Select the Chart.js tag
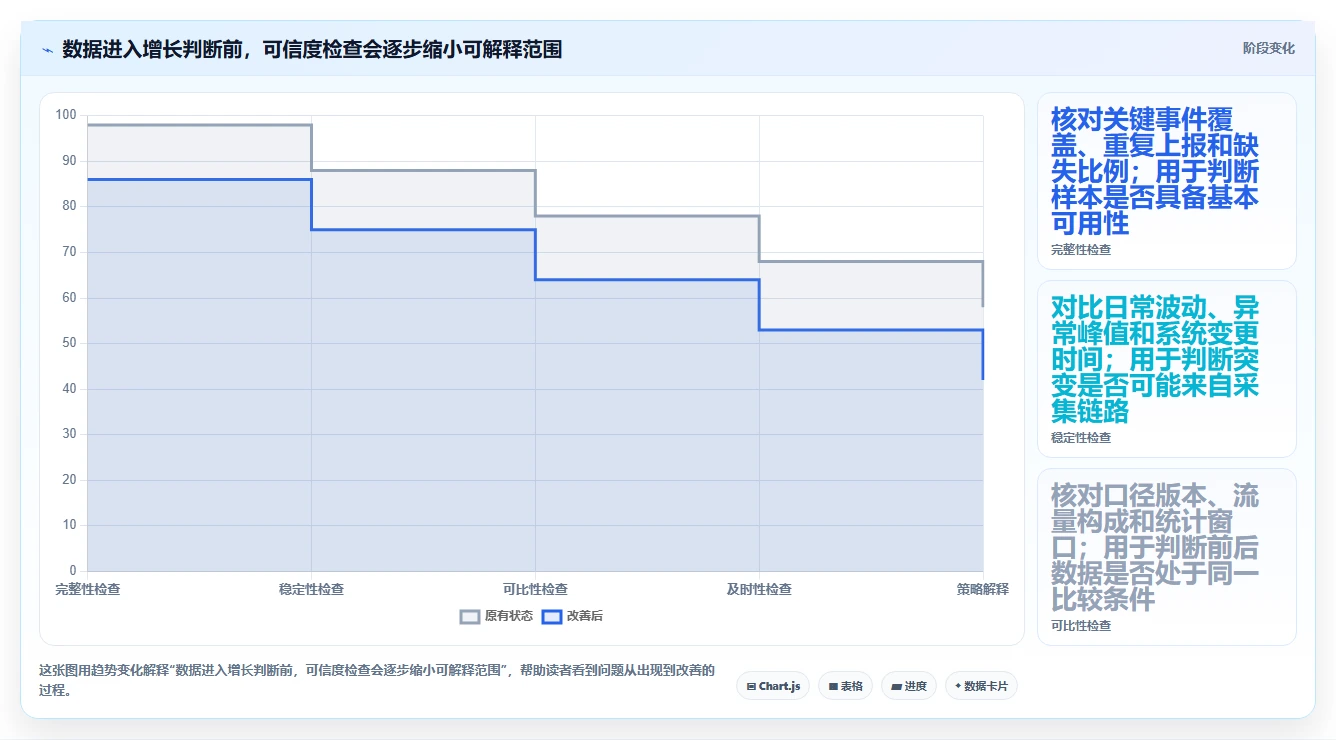 coord(774,686)
